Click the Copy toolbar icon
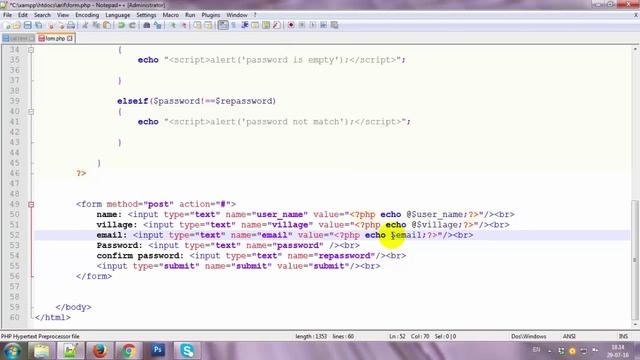 (96, 25)
